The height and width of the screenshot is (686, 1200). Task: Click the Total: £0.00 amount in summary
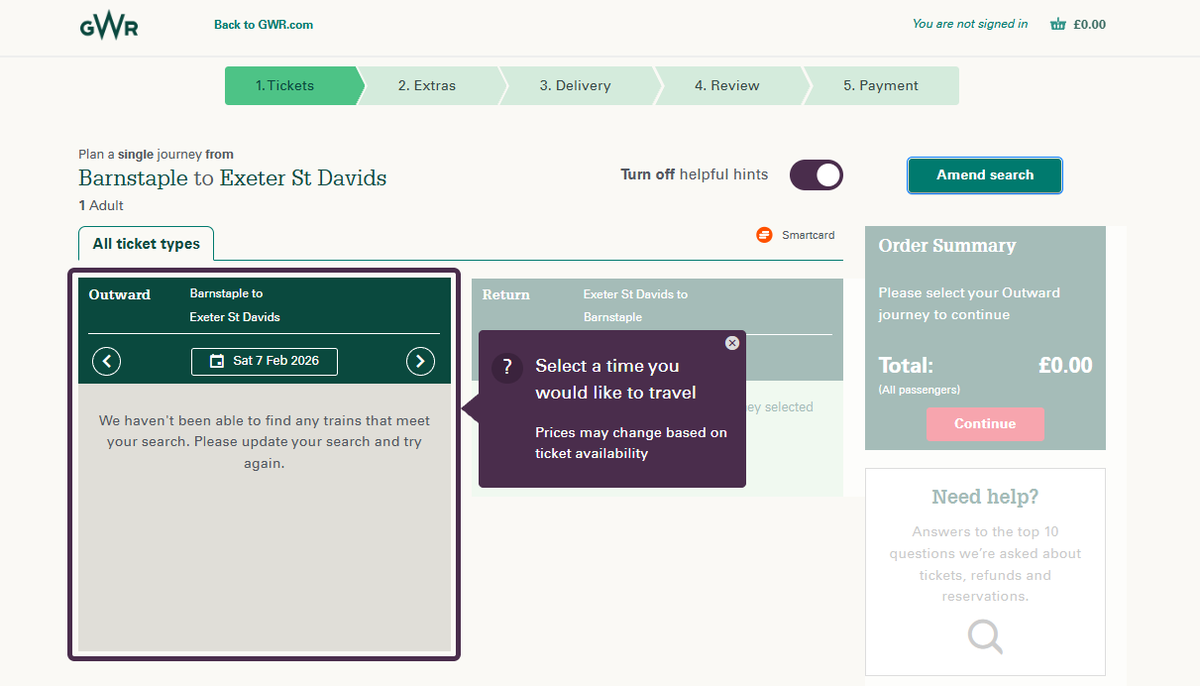tap(1066, 366)
